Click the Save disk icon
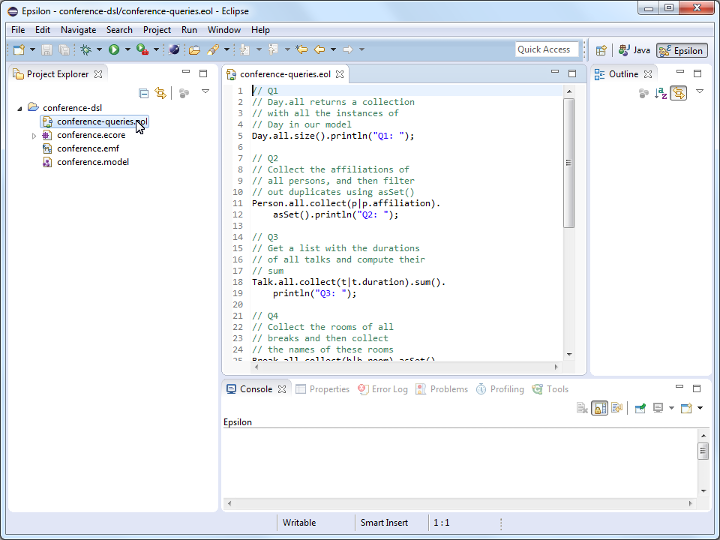Screen dimensions: 720x540 (x=47, y=49)
